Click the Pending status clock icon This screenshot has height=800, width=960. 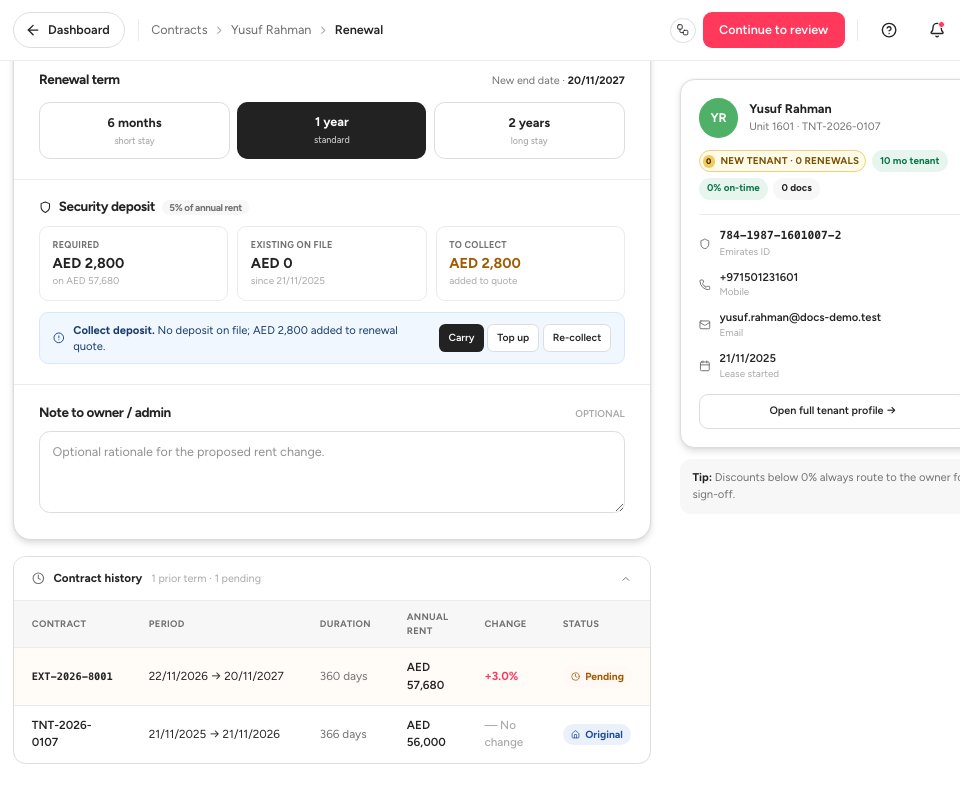[576, 677]
